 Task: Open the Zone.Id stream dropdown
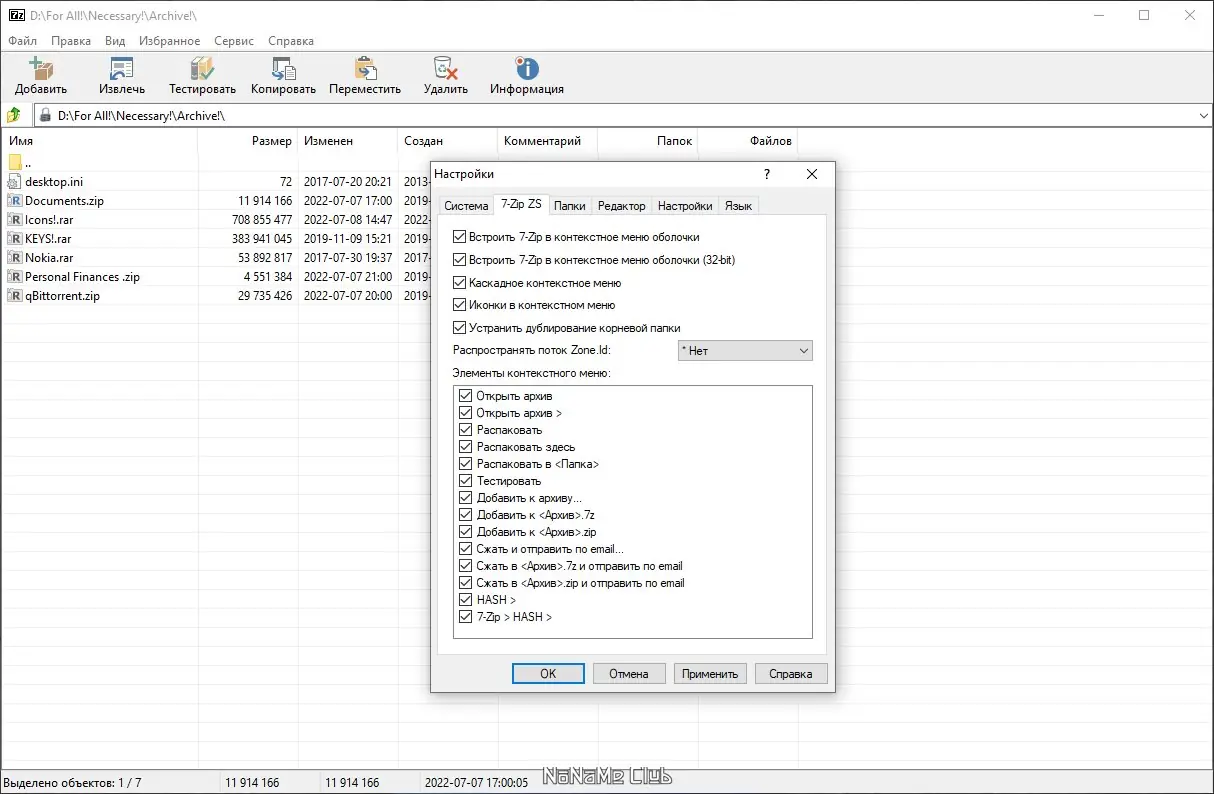[x=745, y=351]
